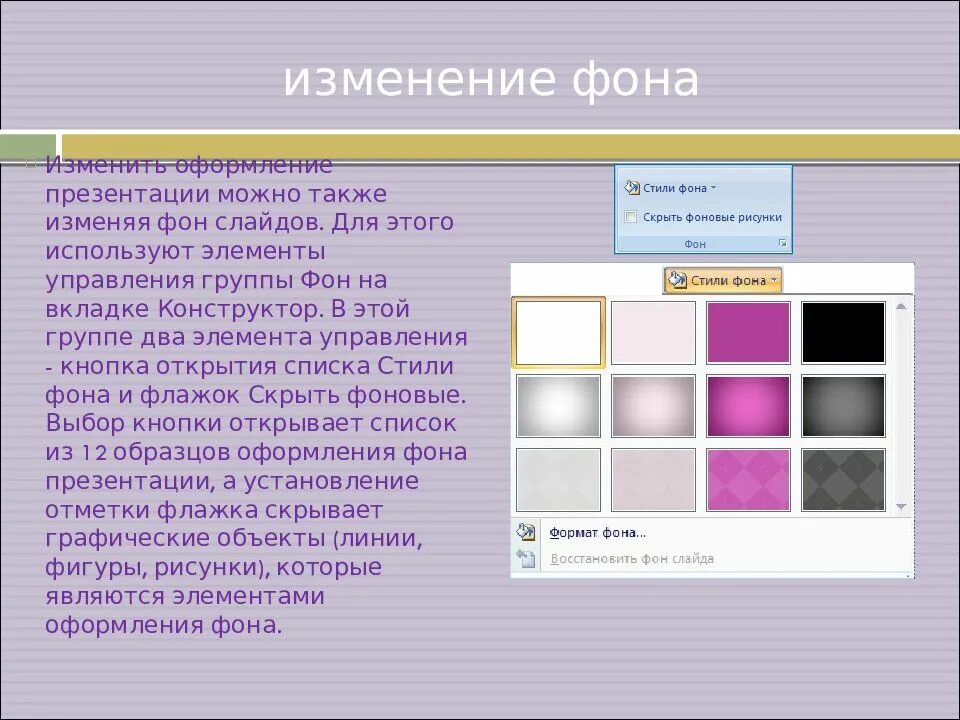Choose the white radial gradient background style
This screenshot has width=960, height=720.
[558, 406]
